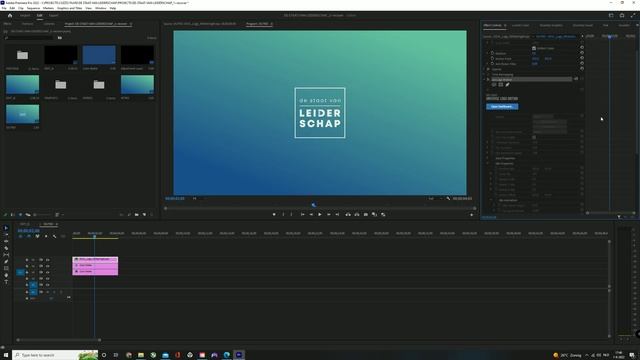
Task: Switch to the Lumetri Color tab
Action: click(520, 25)
